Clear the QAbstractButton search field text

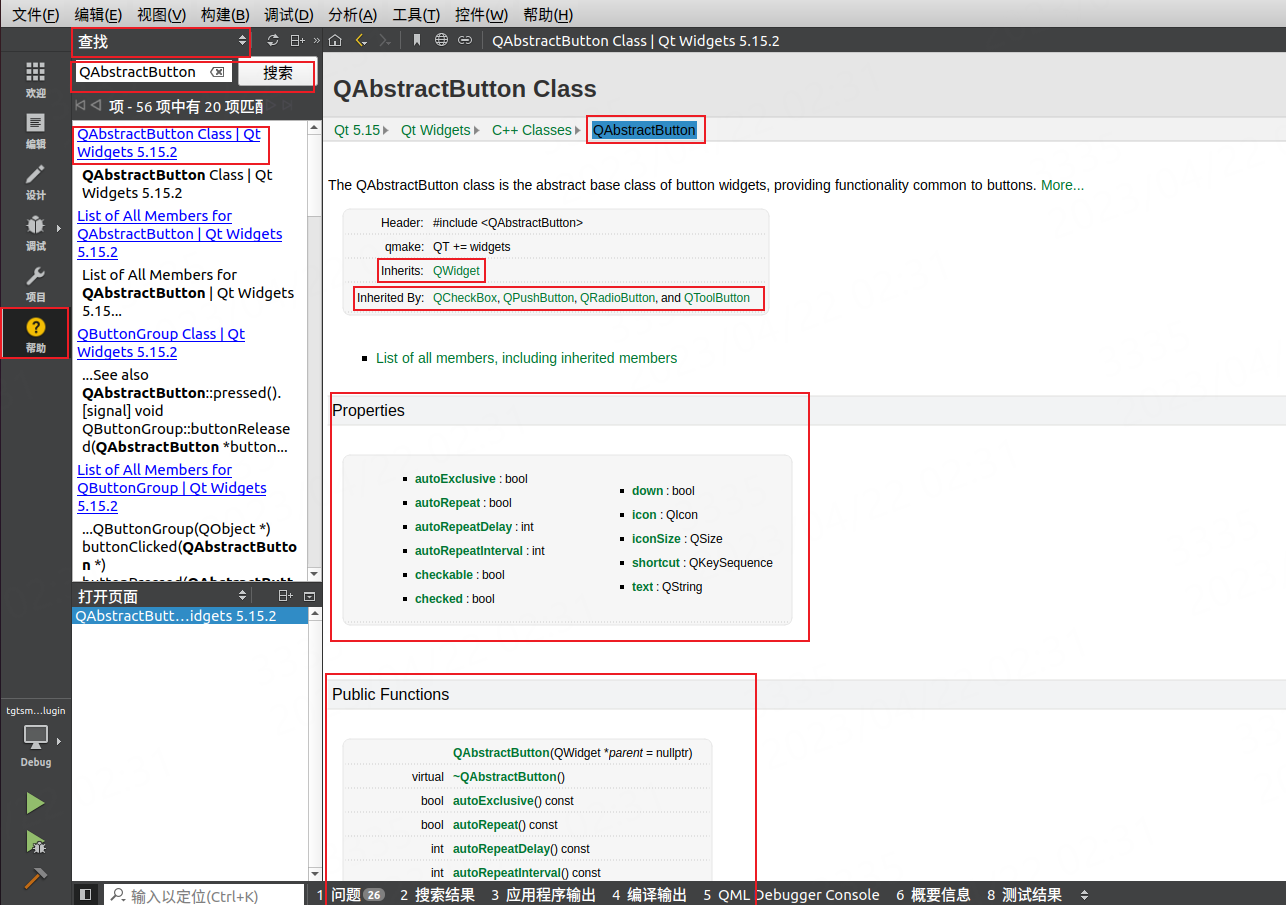[x=217, y=72]
